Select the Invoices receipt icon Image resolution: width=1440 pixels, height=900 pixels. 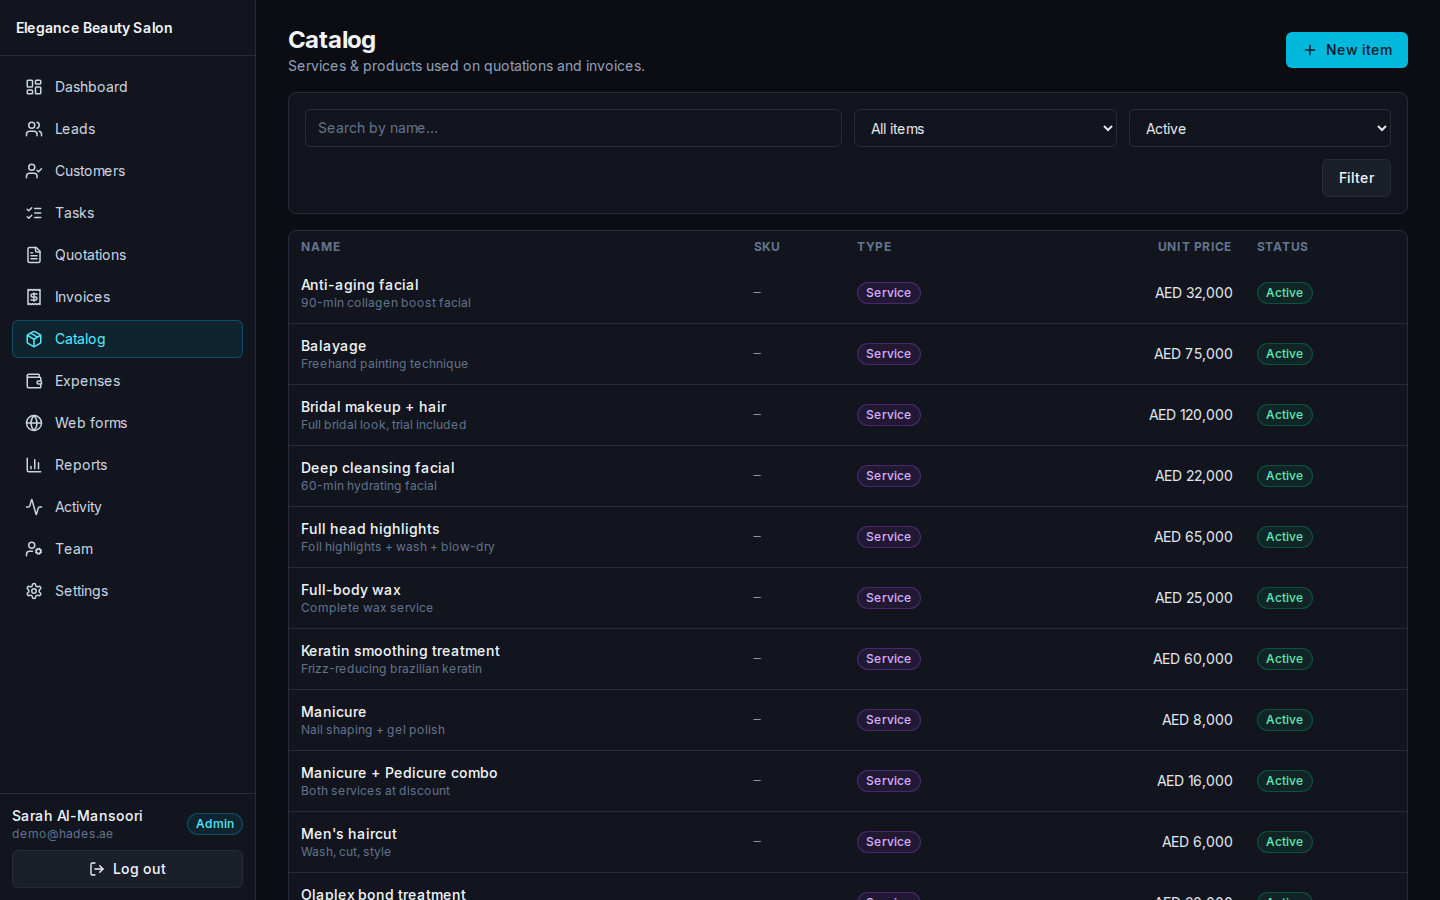click(34, 297)
